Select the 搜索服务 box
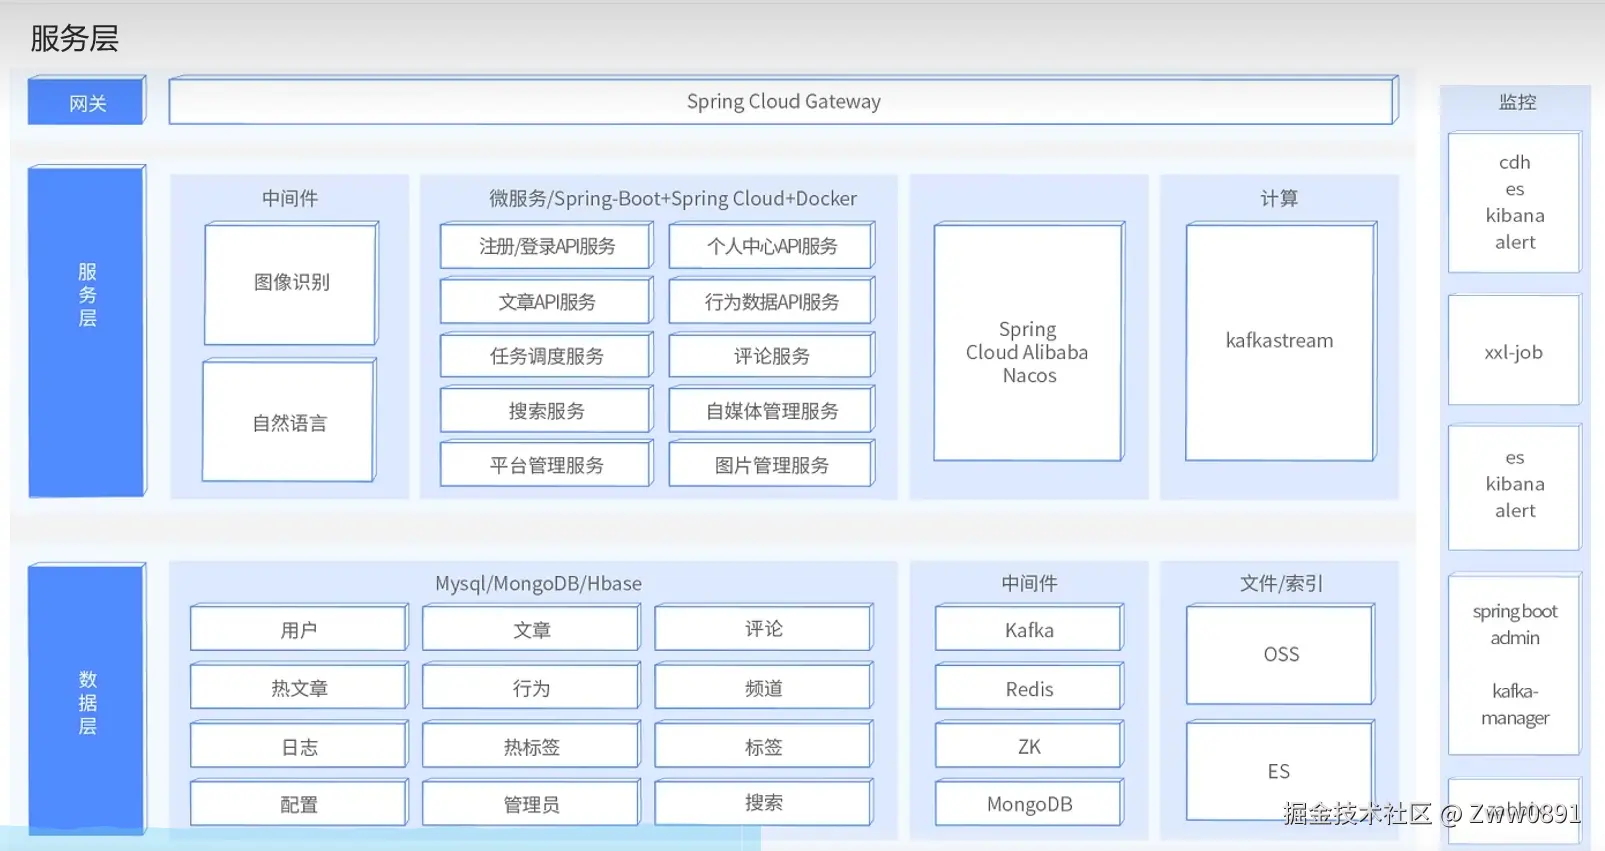Image resolution: width=1605 pixels, height=851 pixels. [546, 410]
